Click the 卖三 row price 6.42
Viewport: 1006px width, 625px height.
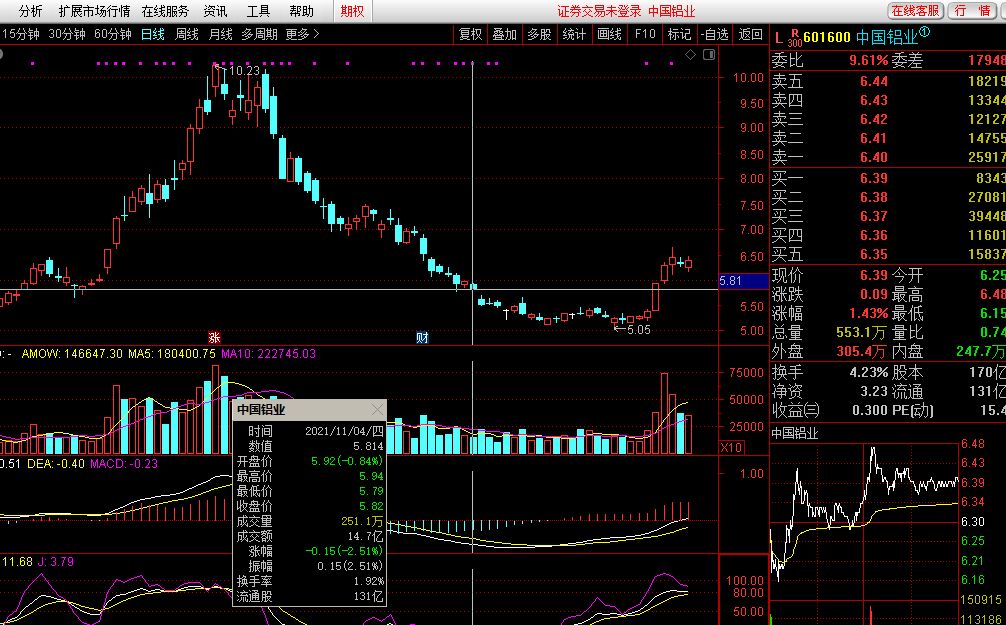pyautogui.click(x=874, y=119)
